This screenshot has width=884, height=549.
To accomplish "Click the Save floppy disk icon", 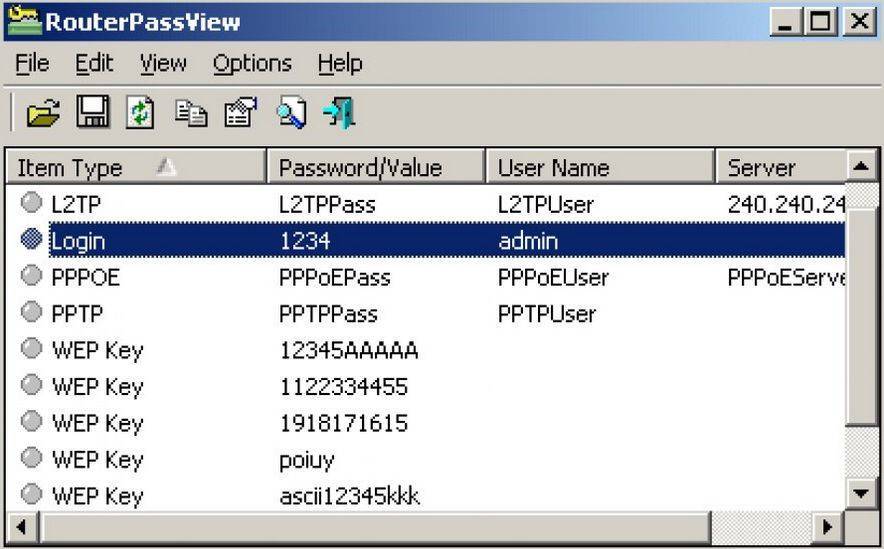I will [x=93, y=112].
